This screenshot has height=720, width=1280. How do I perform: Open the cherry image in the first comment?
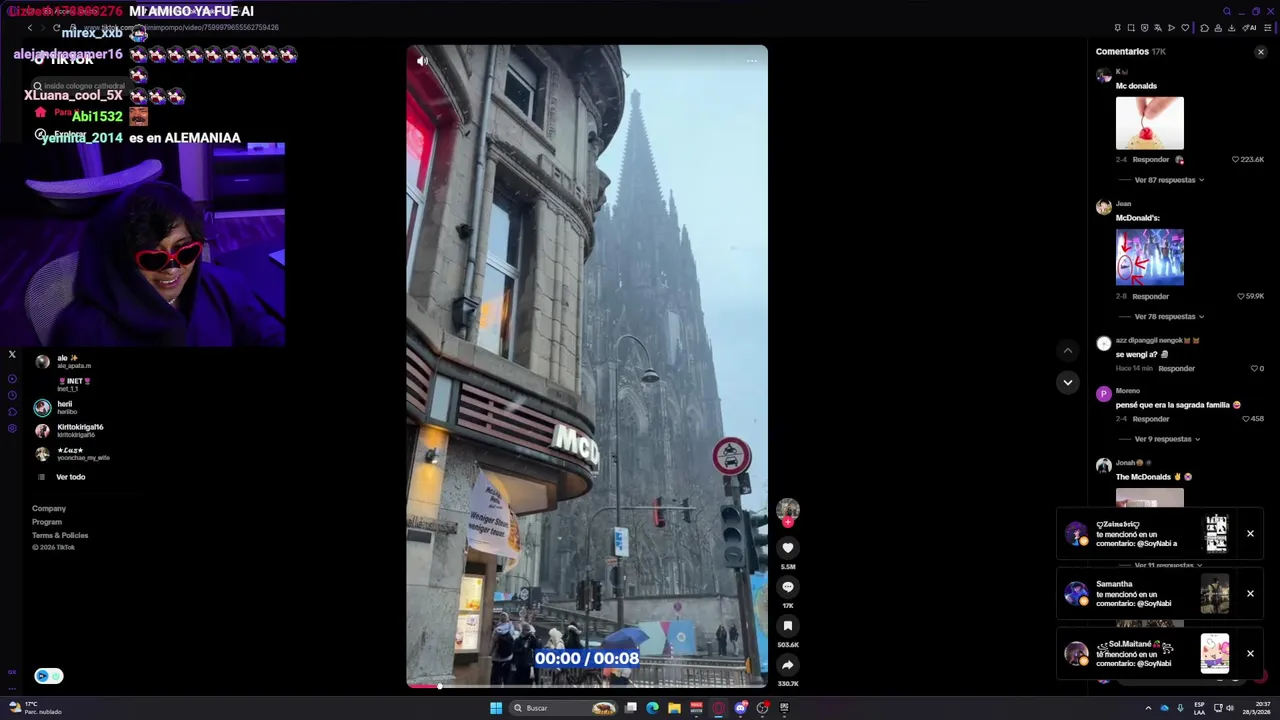tap(1149, 123)
